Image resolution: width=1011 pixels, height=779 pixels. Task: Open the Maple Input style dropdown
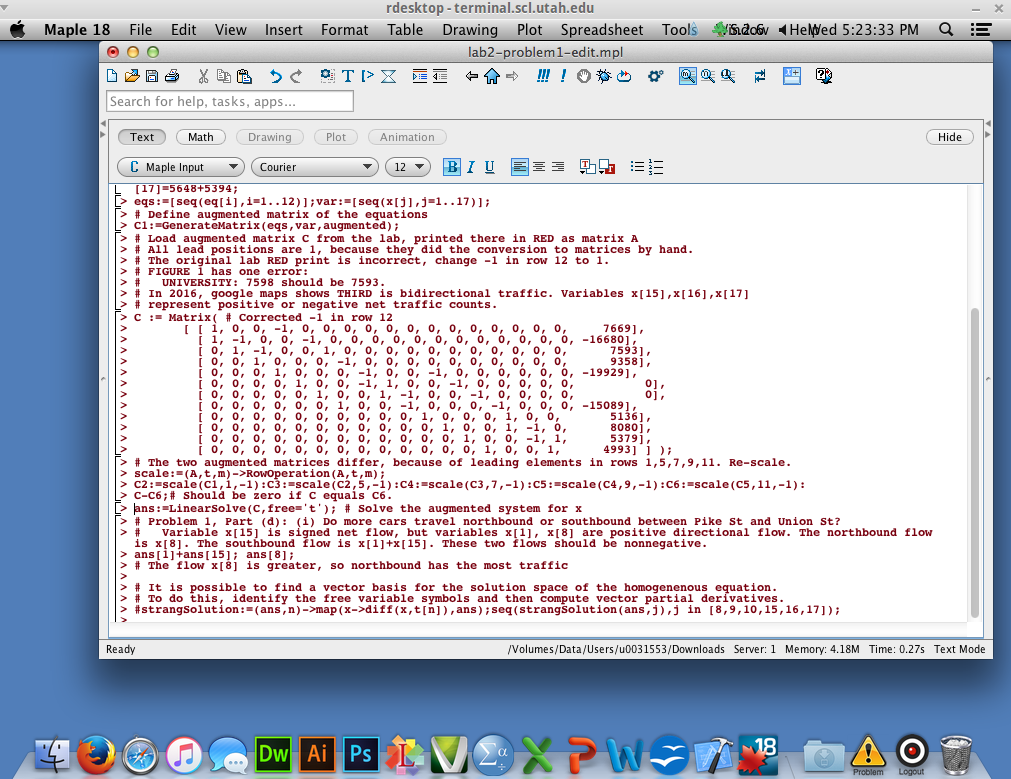click(181, 167)
